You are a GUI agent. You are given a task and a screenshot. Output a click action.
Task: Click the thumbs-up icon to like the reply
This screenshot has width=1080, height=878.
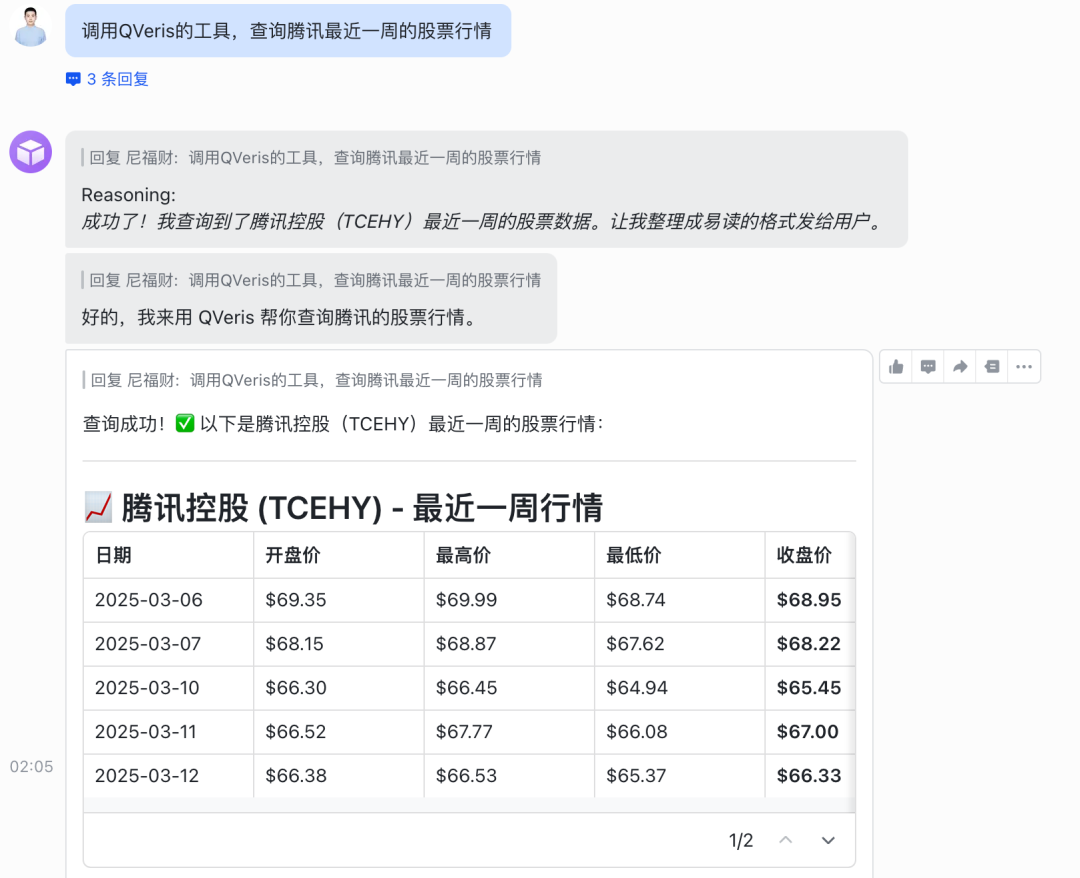[895, 366]
